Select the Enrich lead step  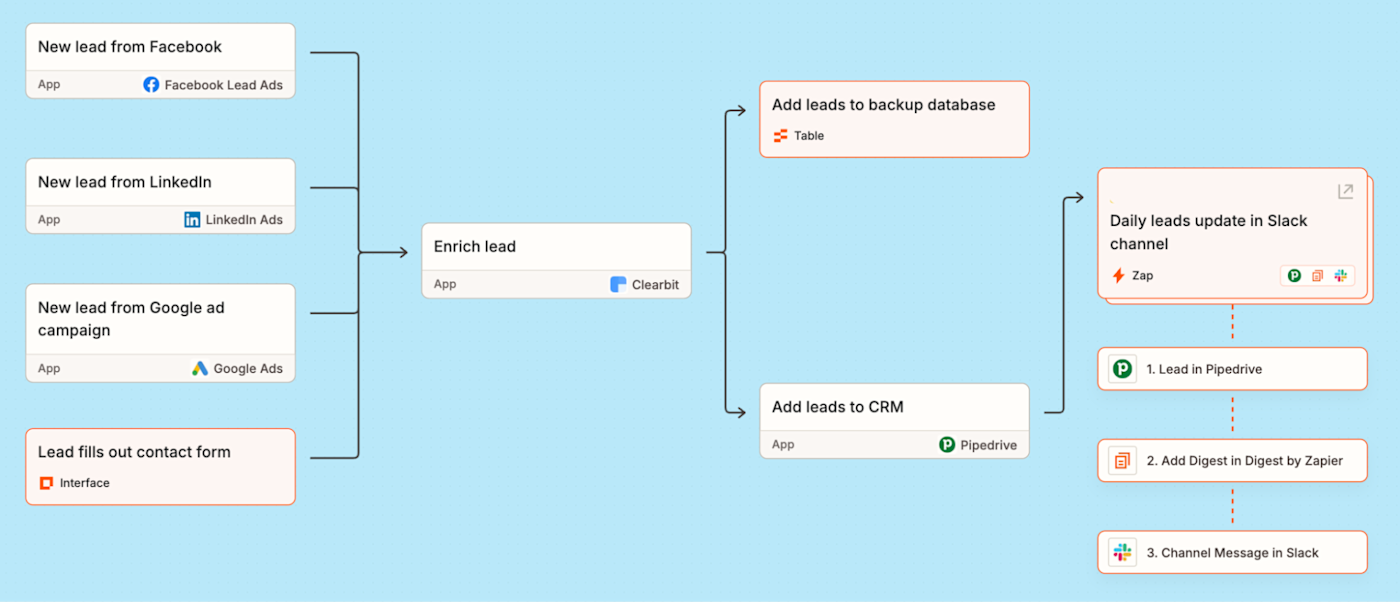(x=556, y=261)
